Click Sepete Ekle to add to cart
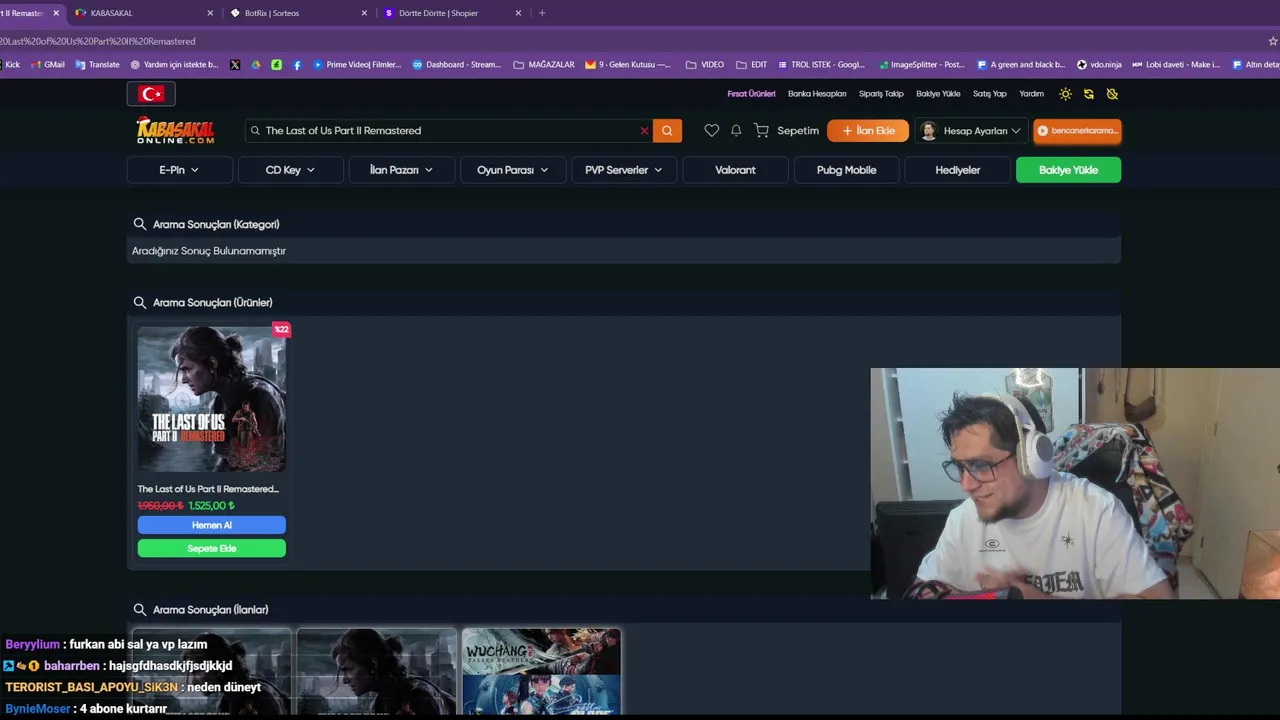Screen dimensions: 1280x720 click(x=211, y=548)
